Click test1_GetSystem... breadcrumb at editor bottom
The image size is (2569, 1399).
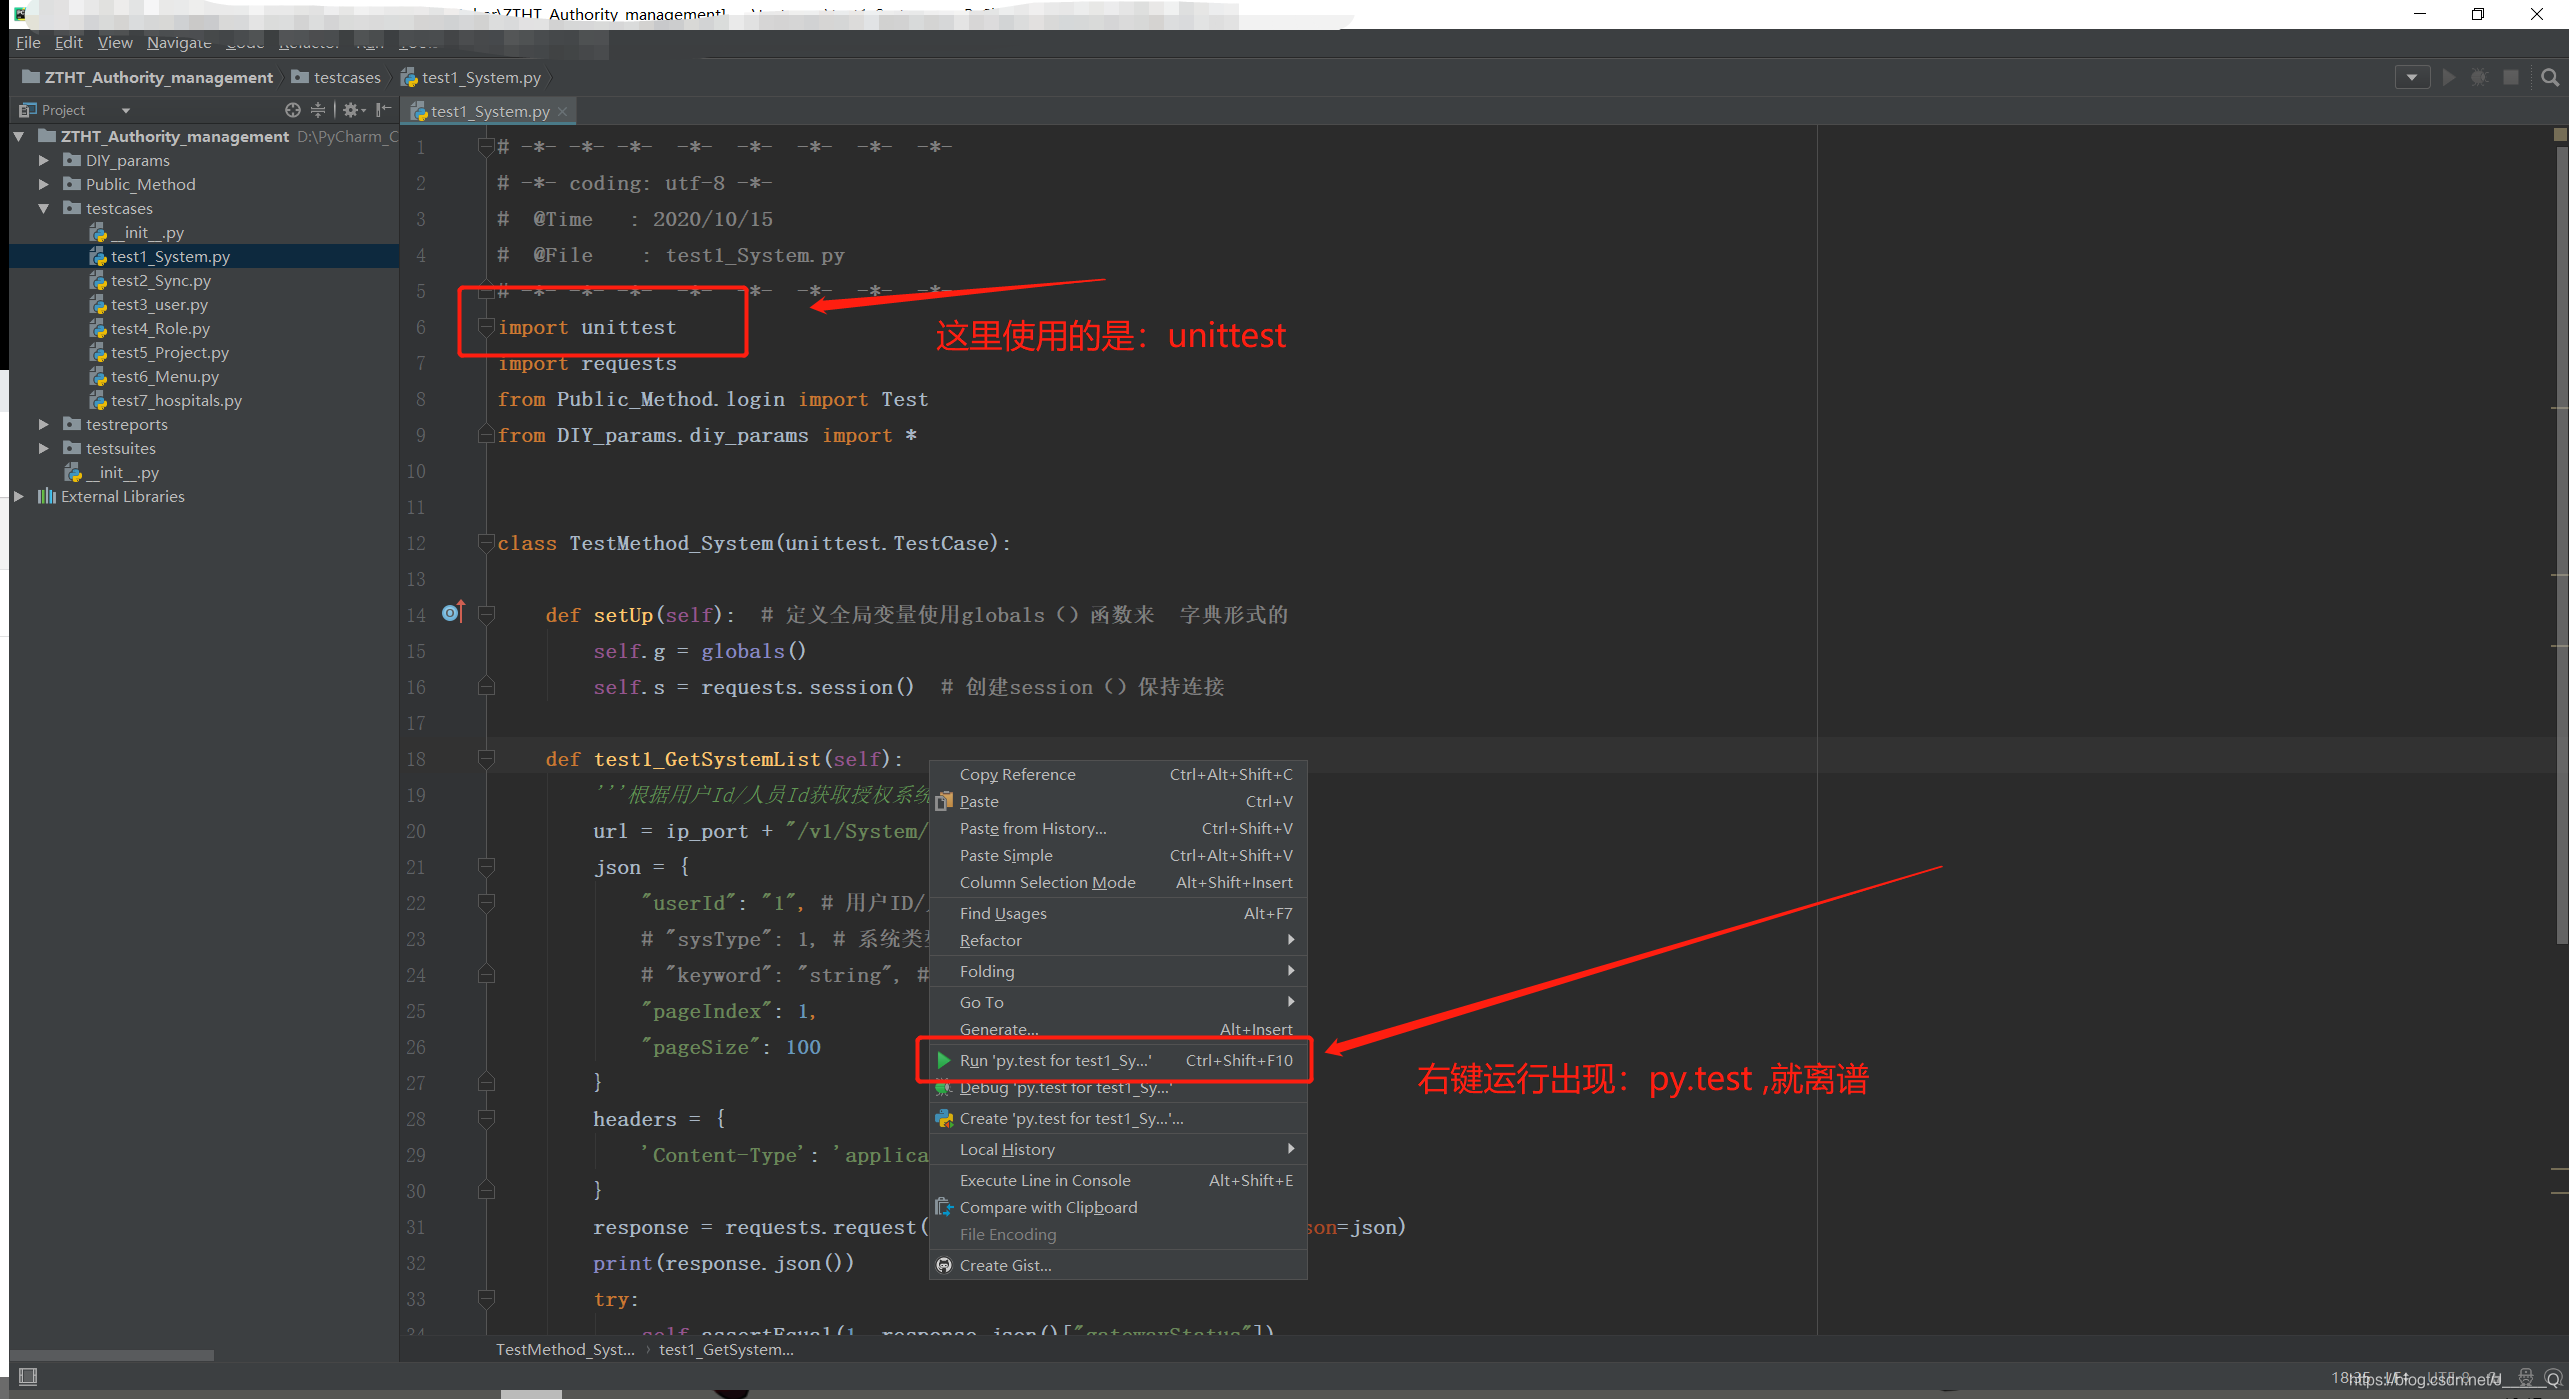726,1349
